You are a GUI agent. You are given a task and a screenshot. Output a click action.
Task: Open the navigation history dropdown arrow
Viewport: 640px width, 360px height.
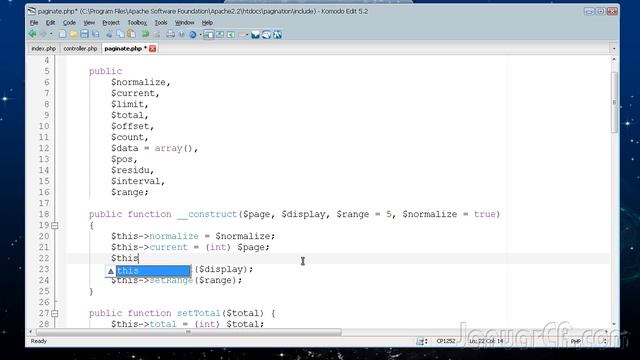pyautogui.click(x=51, y=35)
